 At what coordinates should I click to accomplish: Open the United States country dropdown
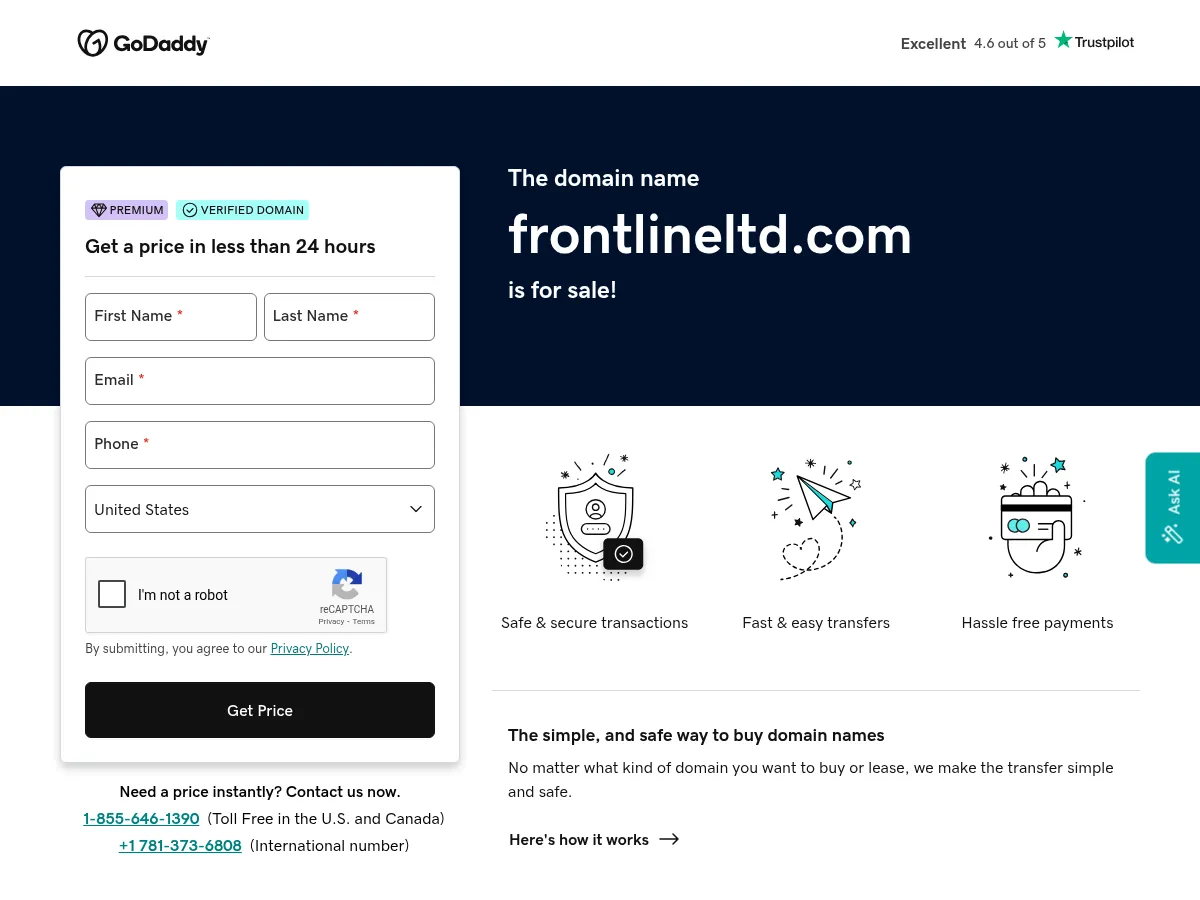pyautogui.click(x=260, y=509)
